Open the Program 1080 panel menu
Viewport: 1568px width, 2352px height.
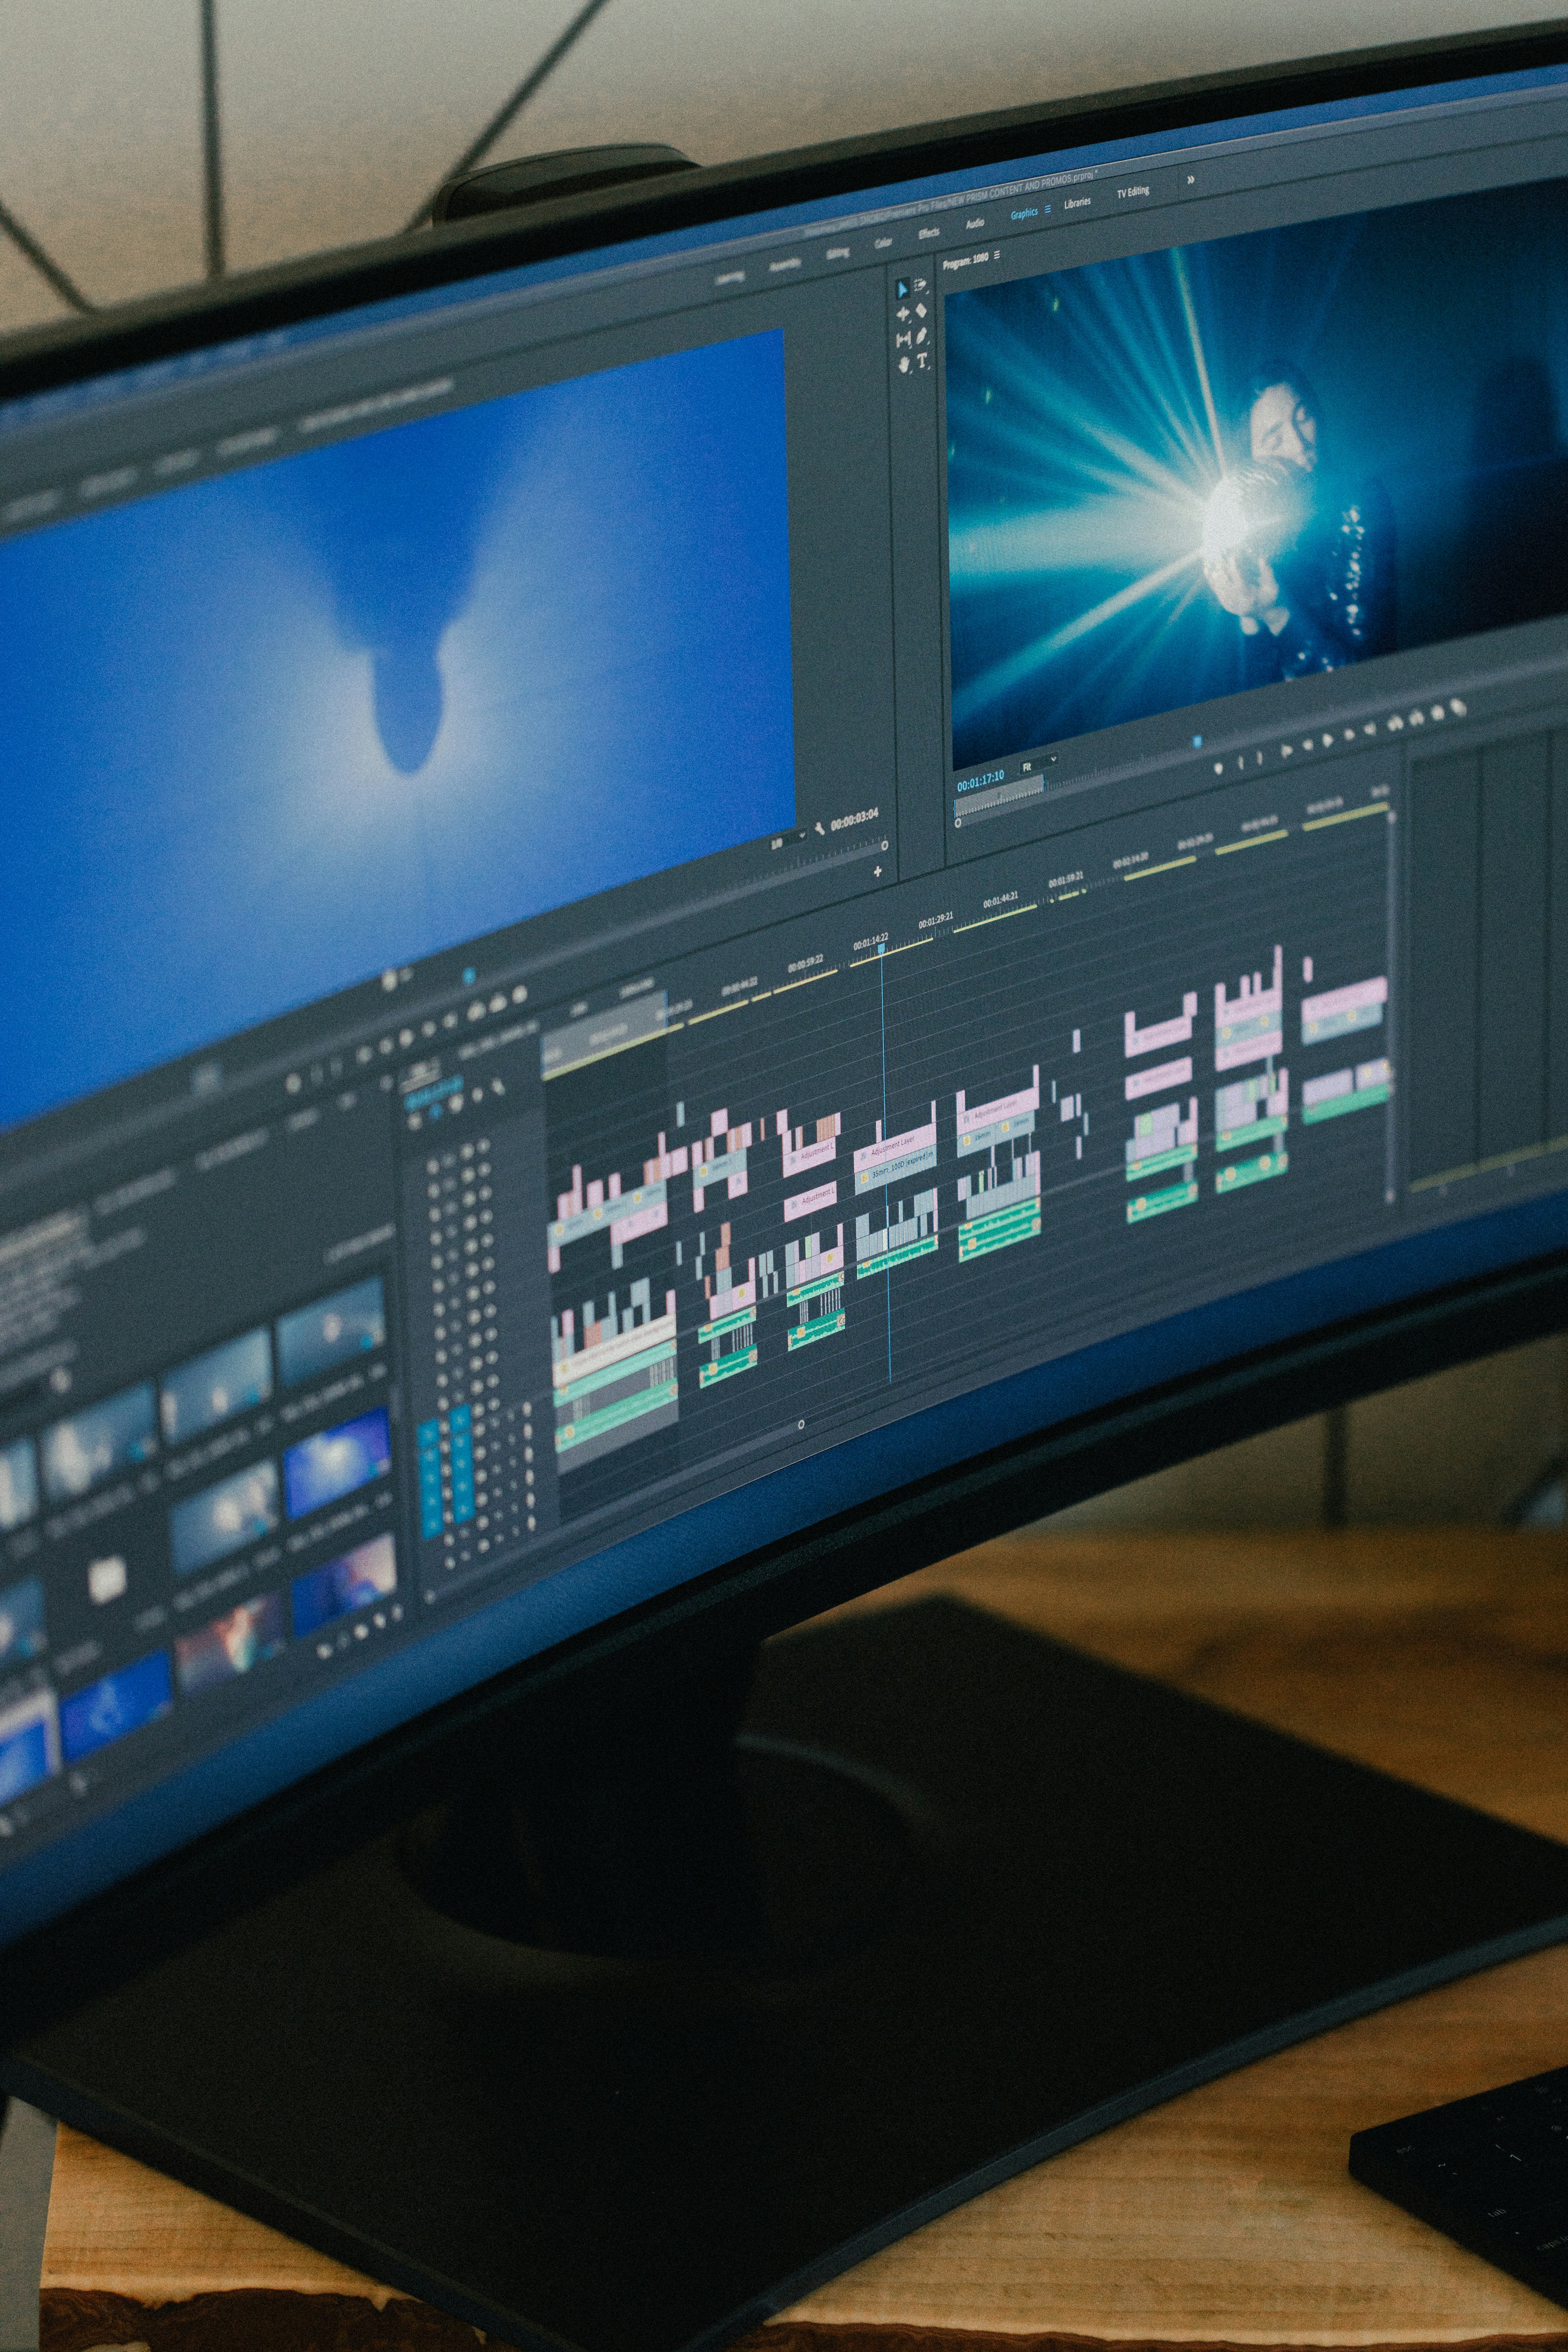click(x=997, y=255)
